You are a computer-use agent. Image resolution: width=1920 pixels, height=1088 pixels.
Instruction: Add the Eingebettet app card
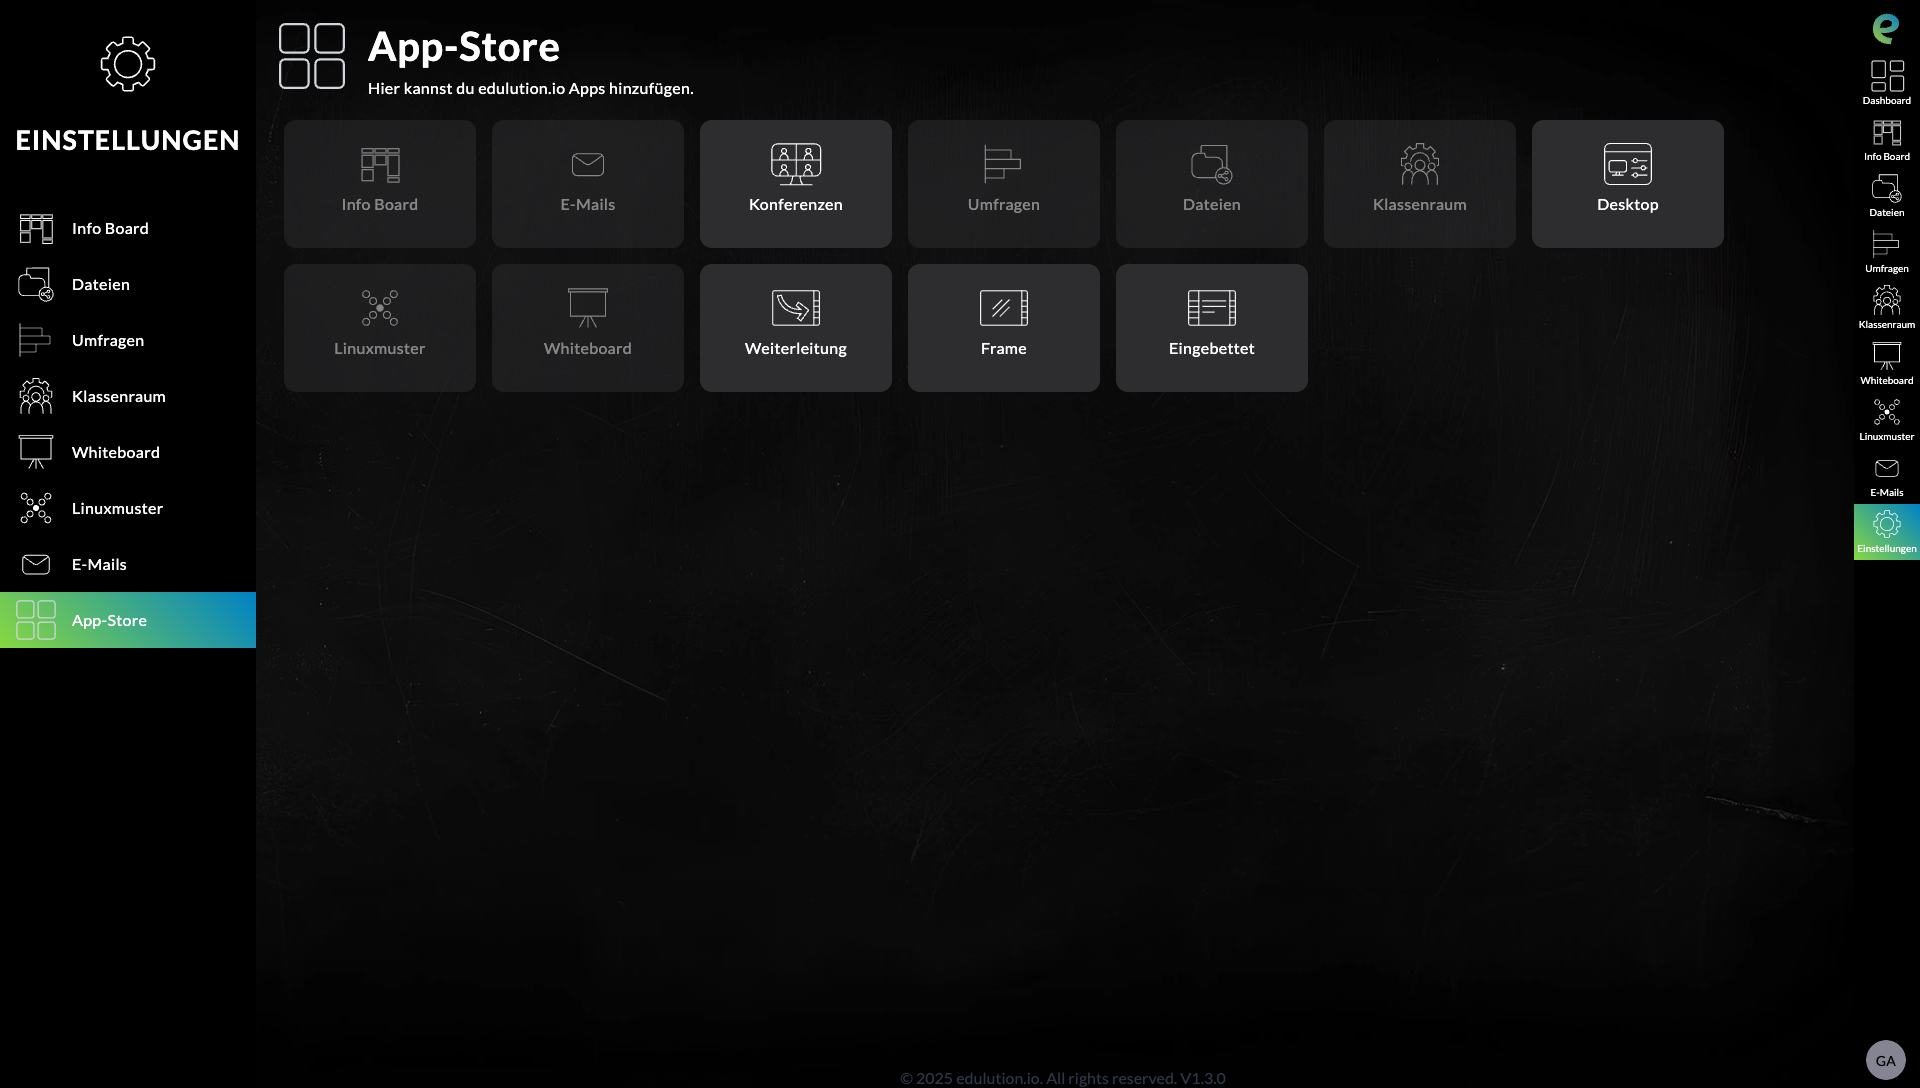1212,328
